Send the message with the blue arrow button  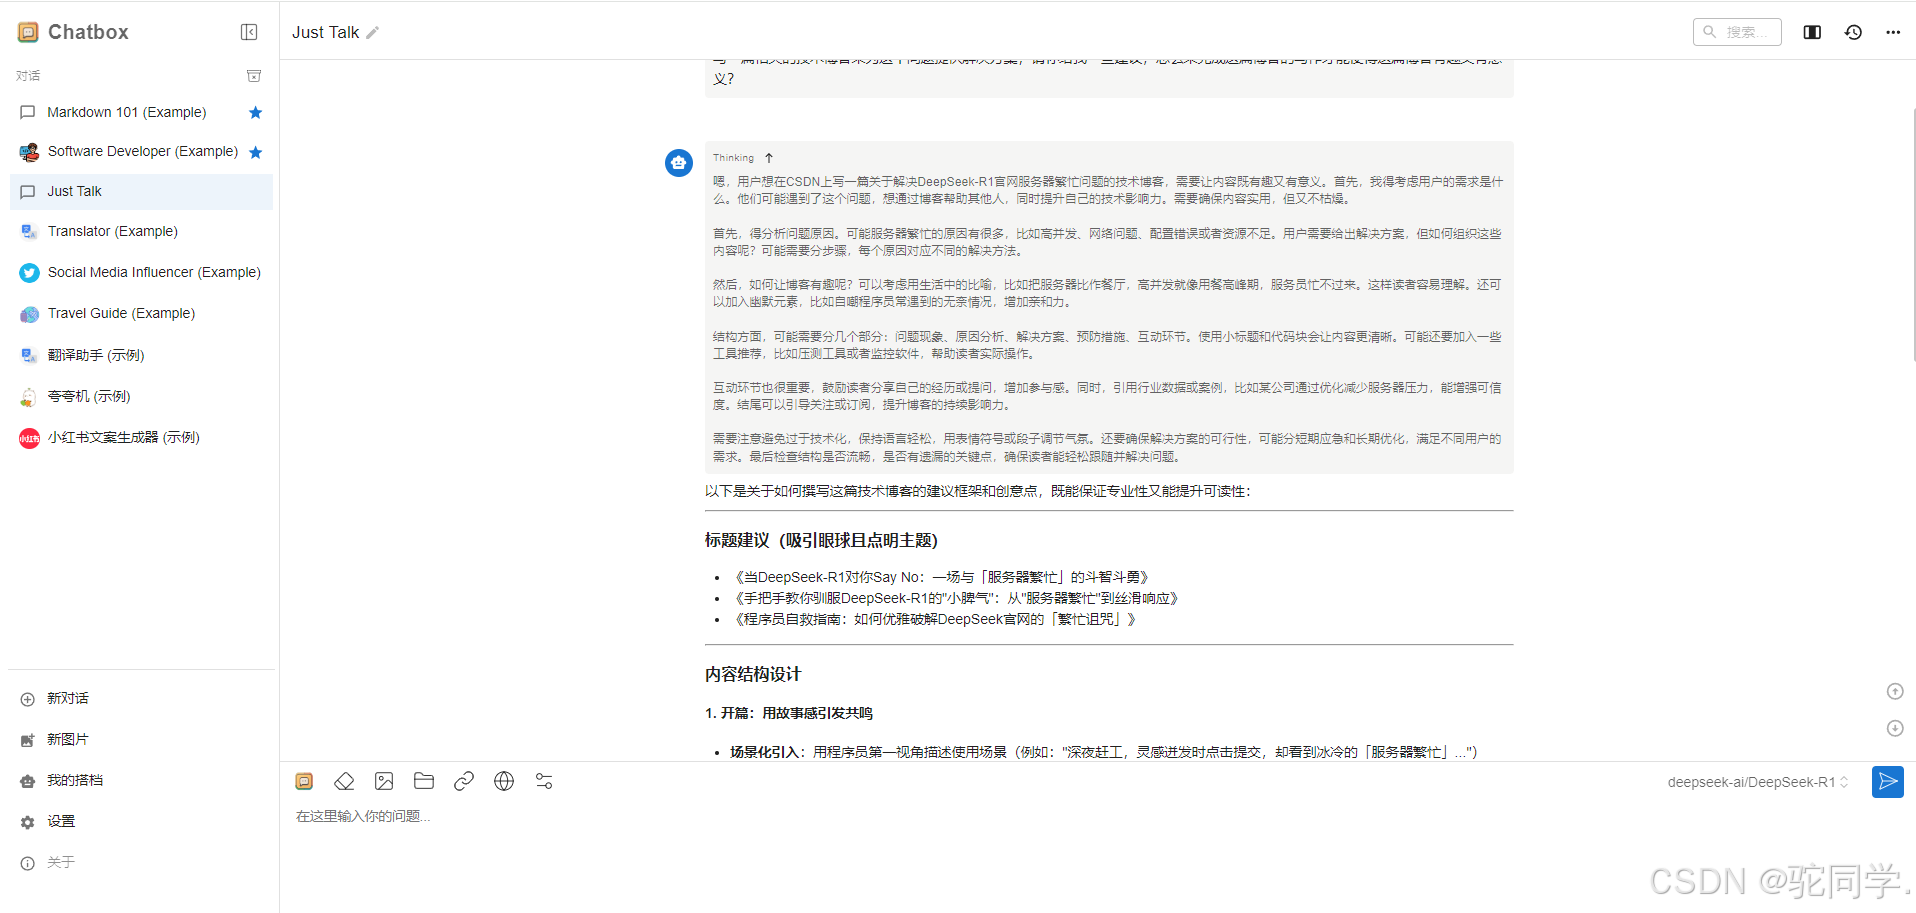point(1887,782)
